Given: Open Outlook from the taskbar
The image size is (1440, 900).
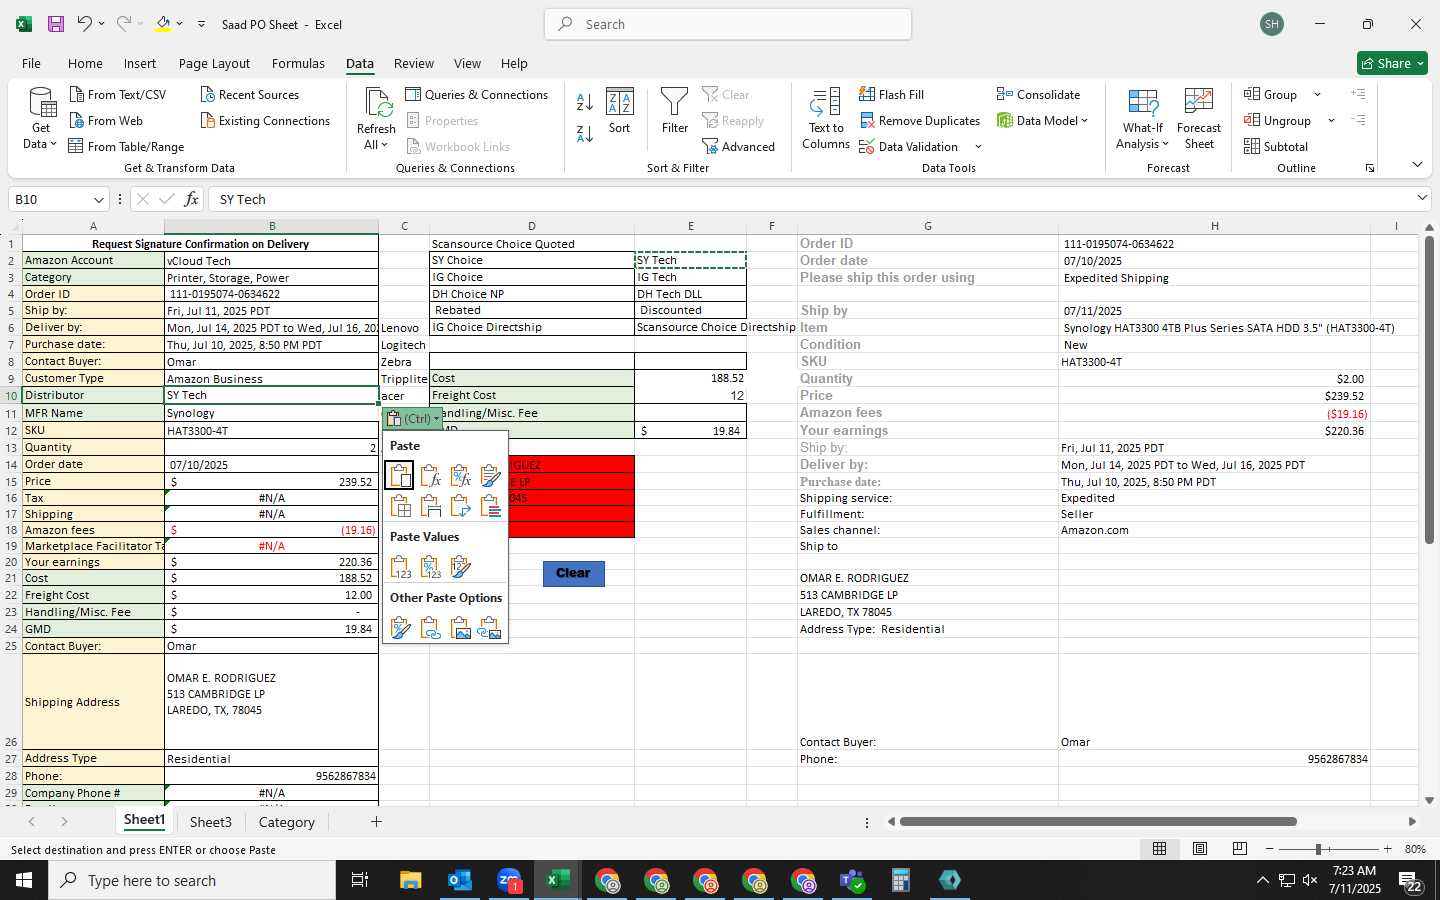Looking at the screenshot, I should point(459,880).
